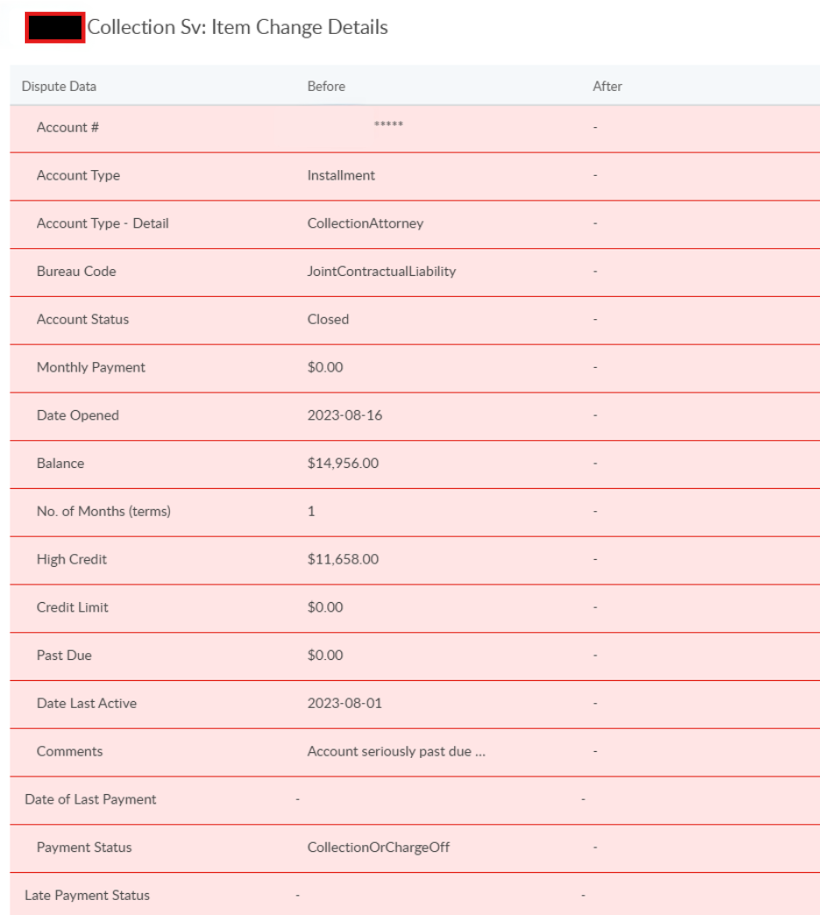Open the truncated 'Account seriously past due' comment

(396, 751)
